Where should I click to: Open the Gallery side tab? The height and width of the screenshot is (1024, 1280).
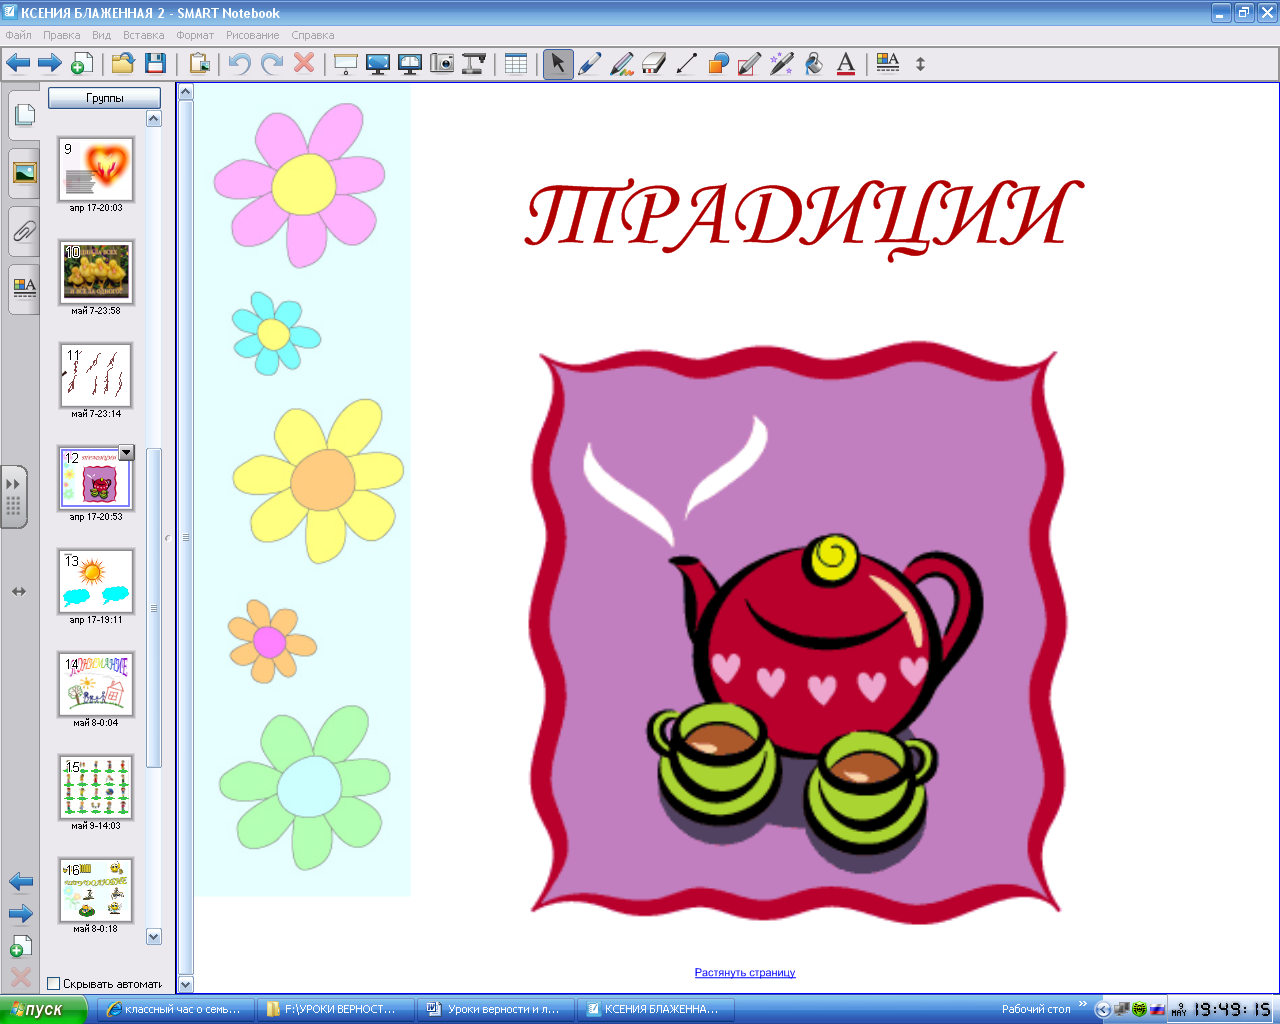click(24, 173)
